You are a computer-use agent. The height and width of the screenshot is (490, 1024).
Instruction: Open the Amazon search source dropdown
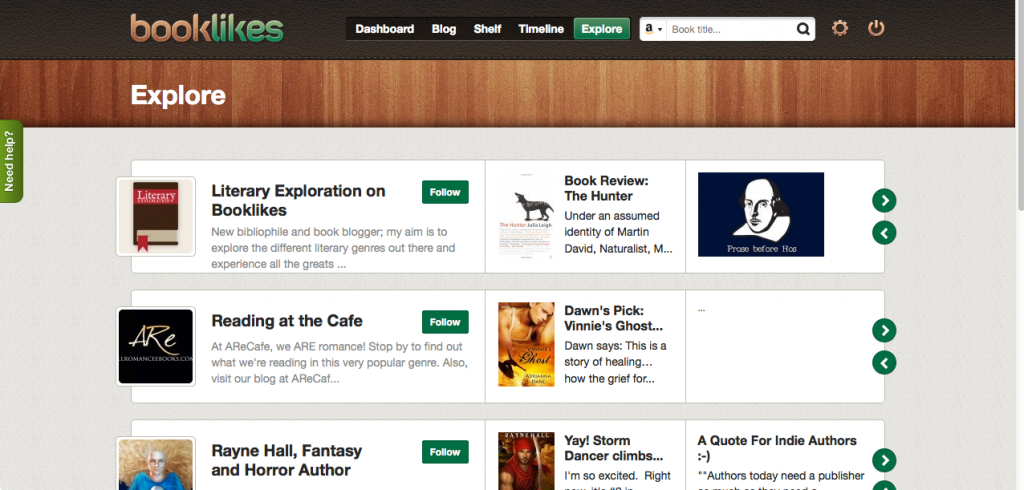(x=654, y=29)
